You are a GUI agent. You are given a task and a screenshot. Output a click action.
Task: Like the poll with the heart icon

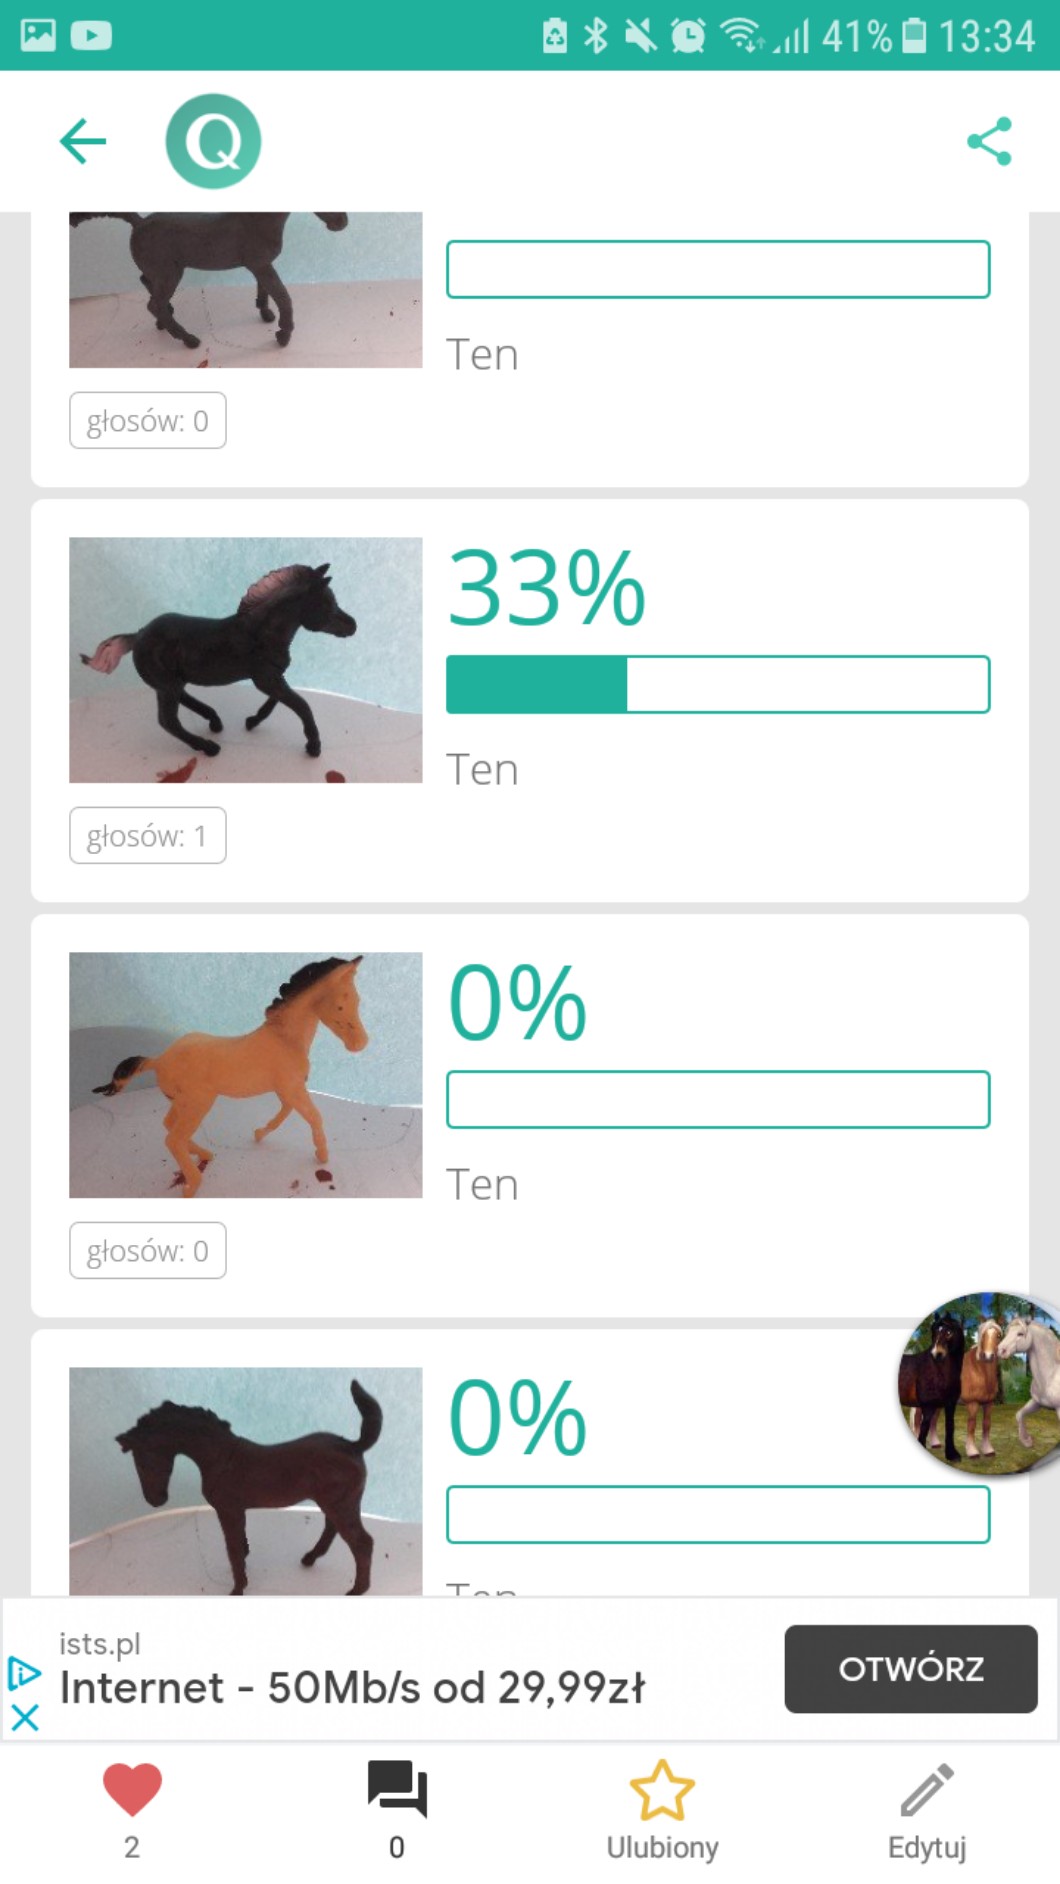[132, 1789]
